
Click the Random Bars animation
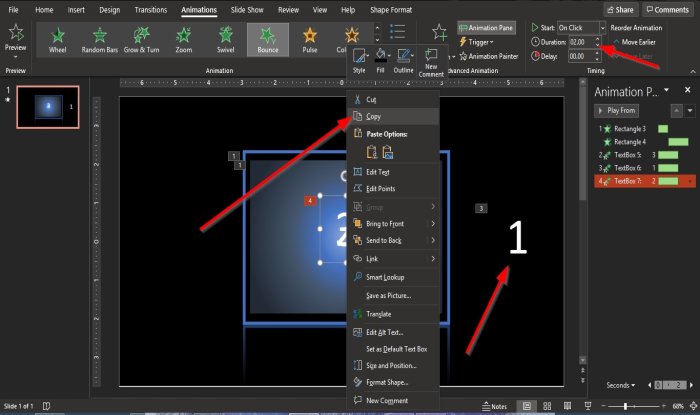(101, 42)
